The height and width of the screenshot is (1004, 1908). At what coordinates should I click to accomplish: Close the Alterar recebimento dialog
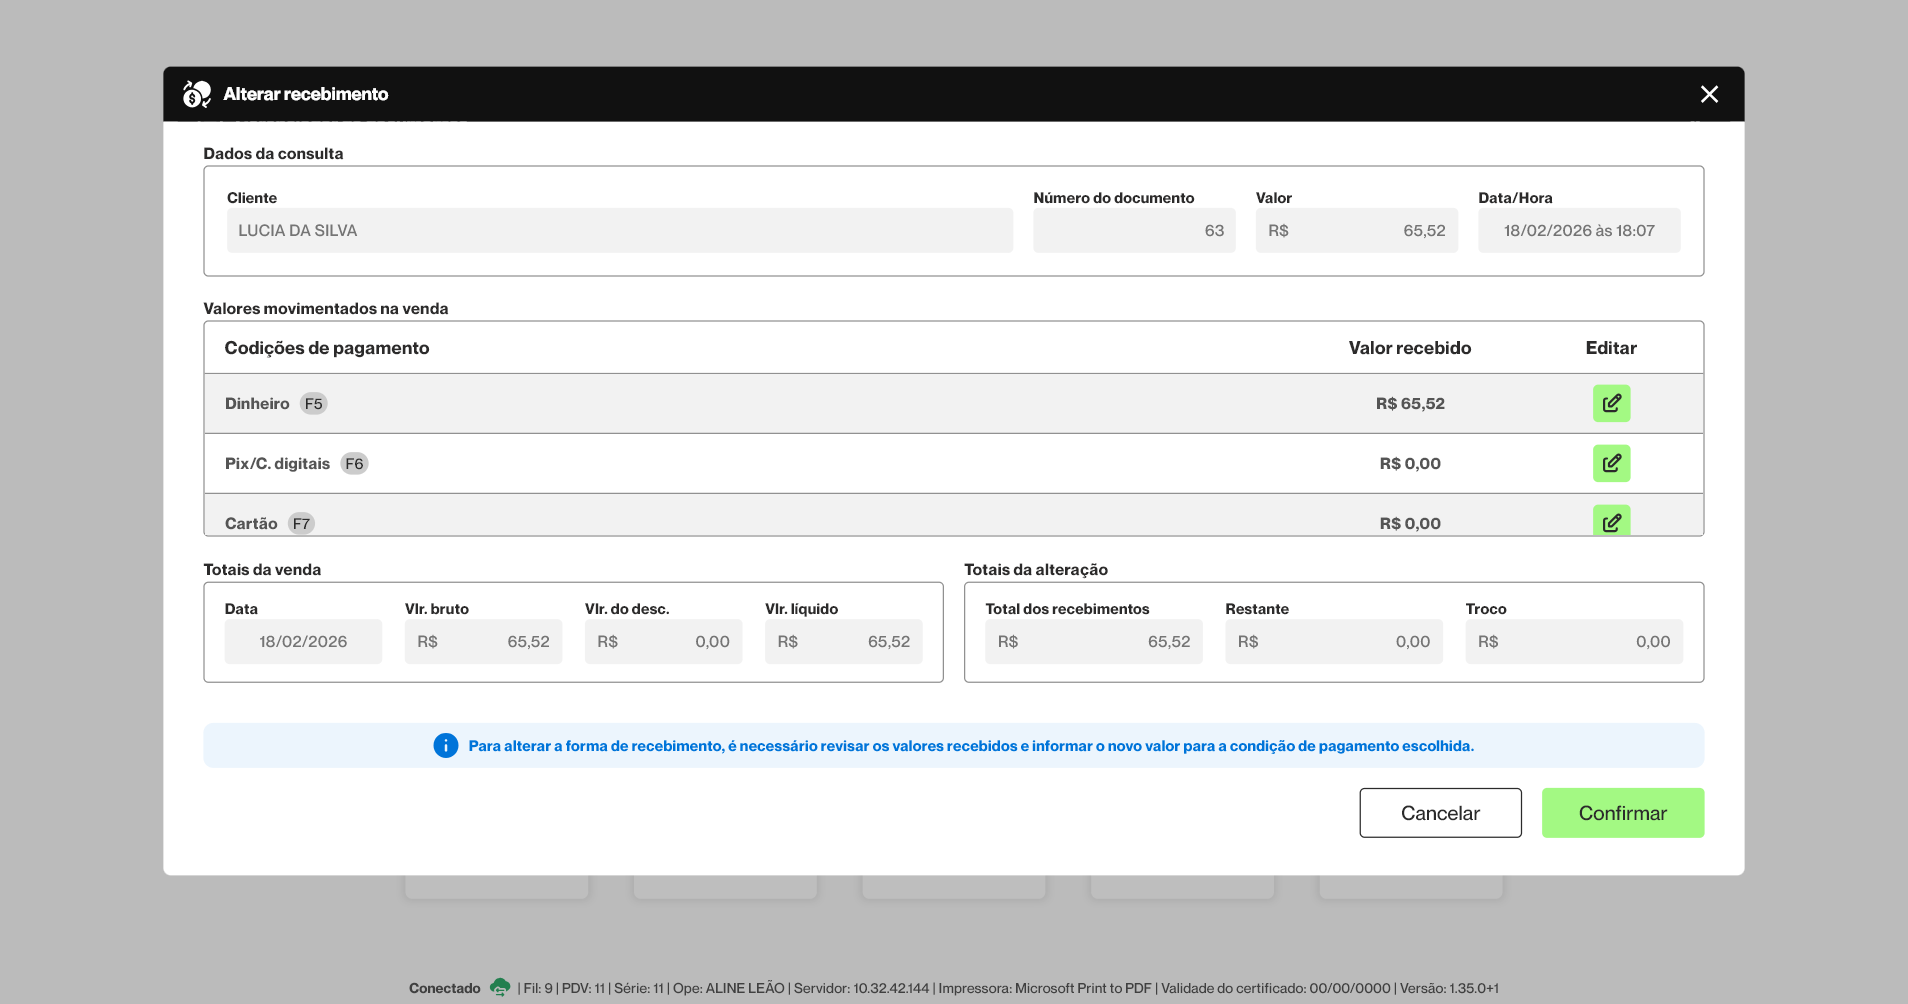[x=1709, y=94]
